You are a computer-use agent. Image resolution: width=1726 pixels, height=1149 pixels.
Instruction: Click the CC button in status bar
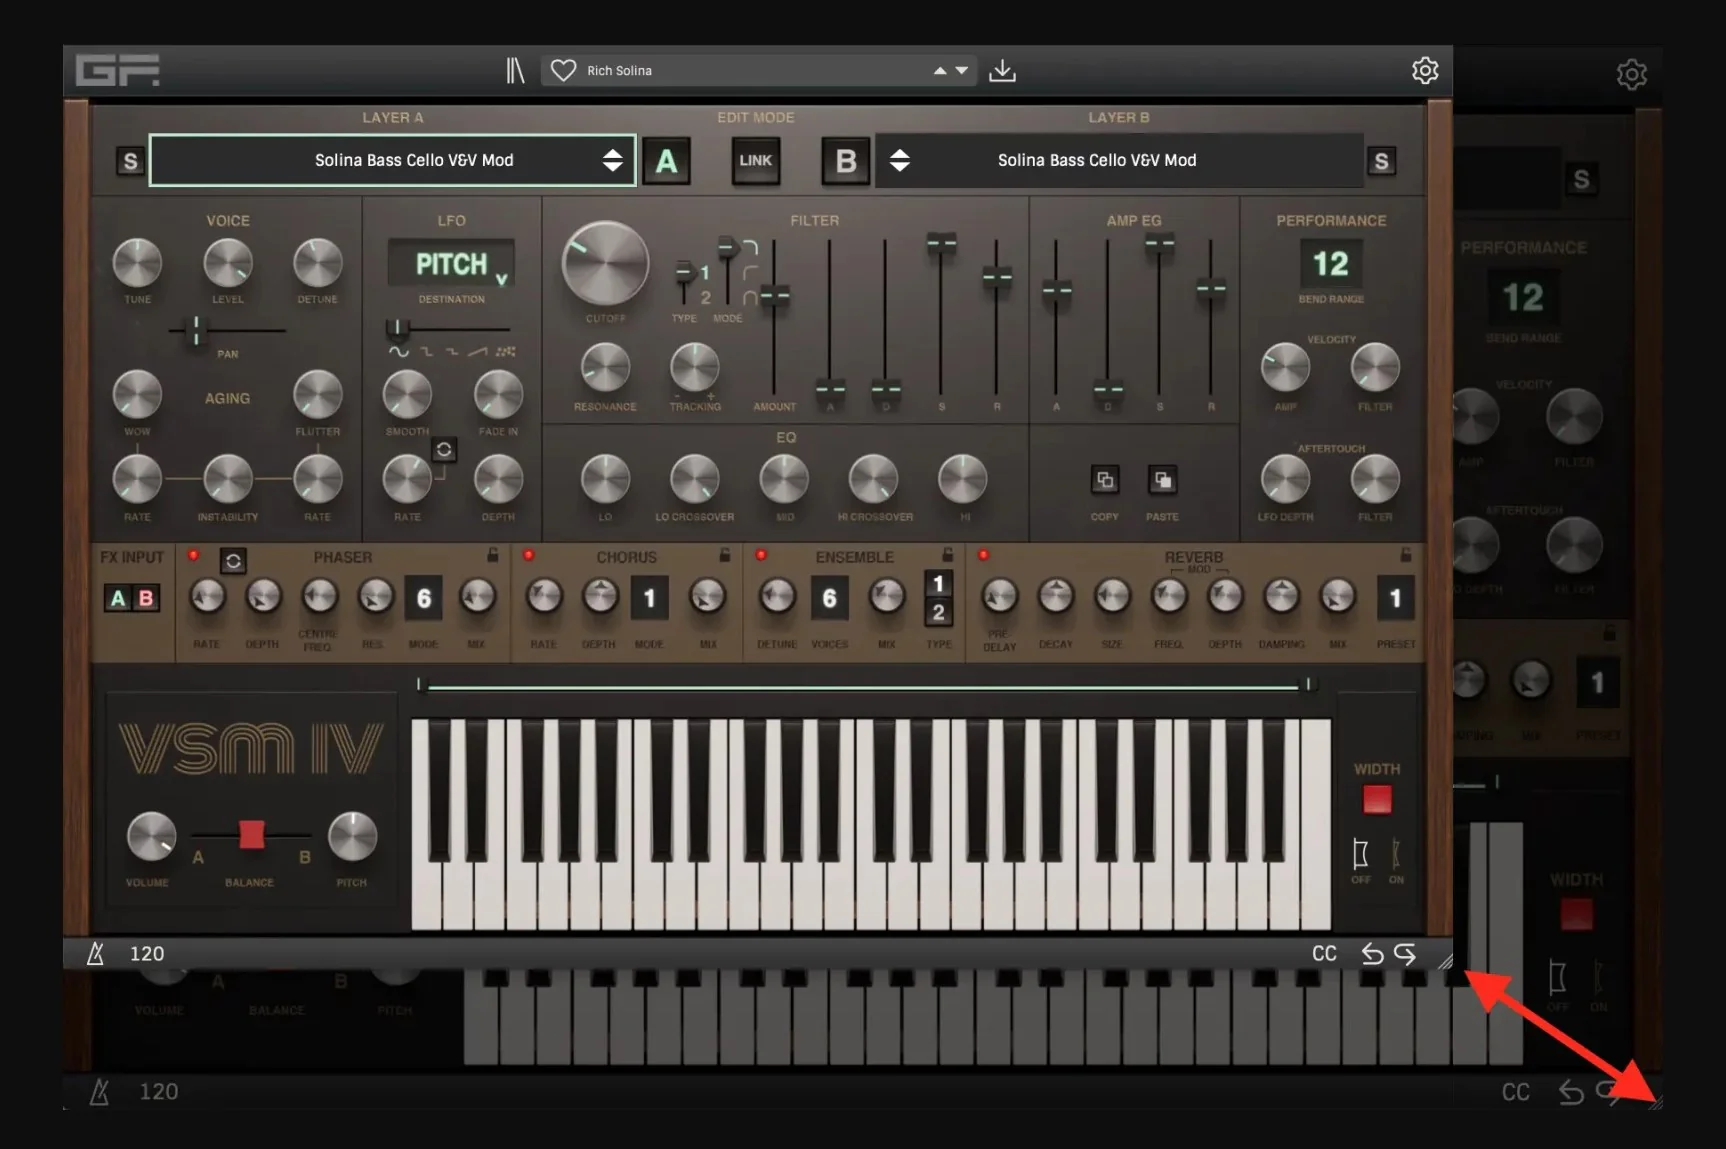1324,954
